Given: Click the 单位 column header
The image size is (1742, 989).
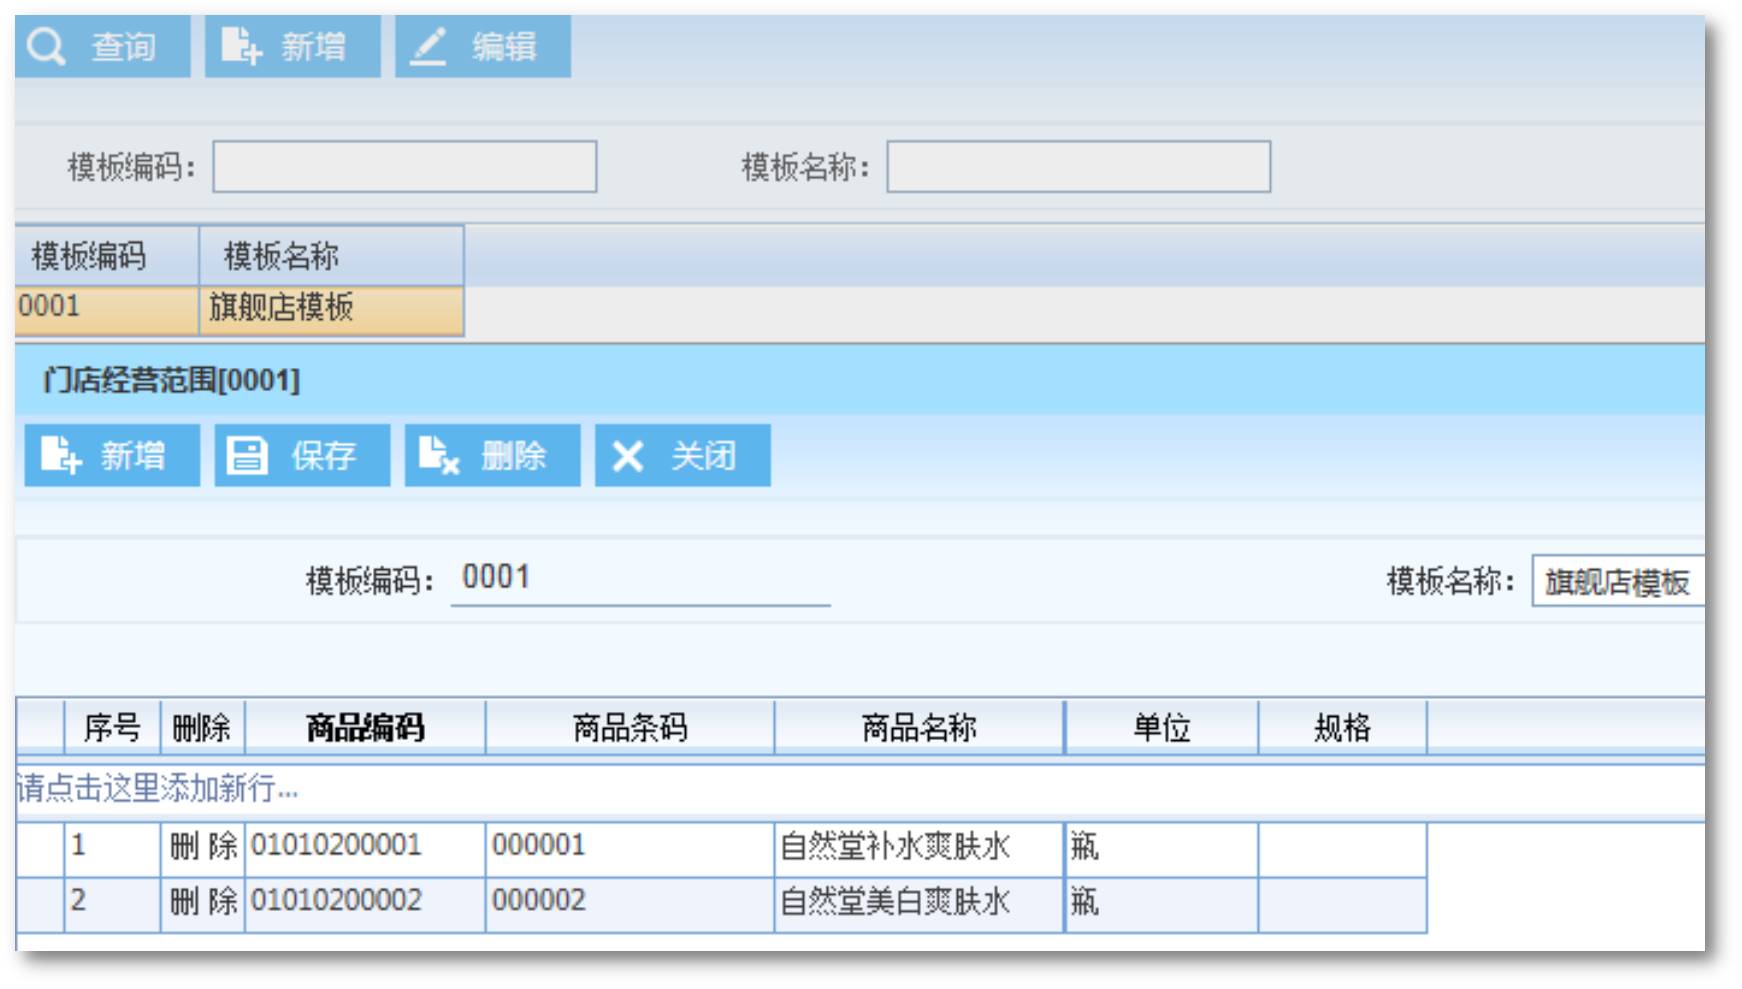Looking at the screenshot, I should 1161,727.
